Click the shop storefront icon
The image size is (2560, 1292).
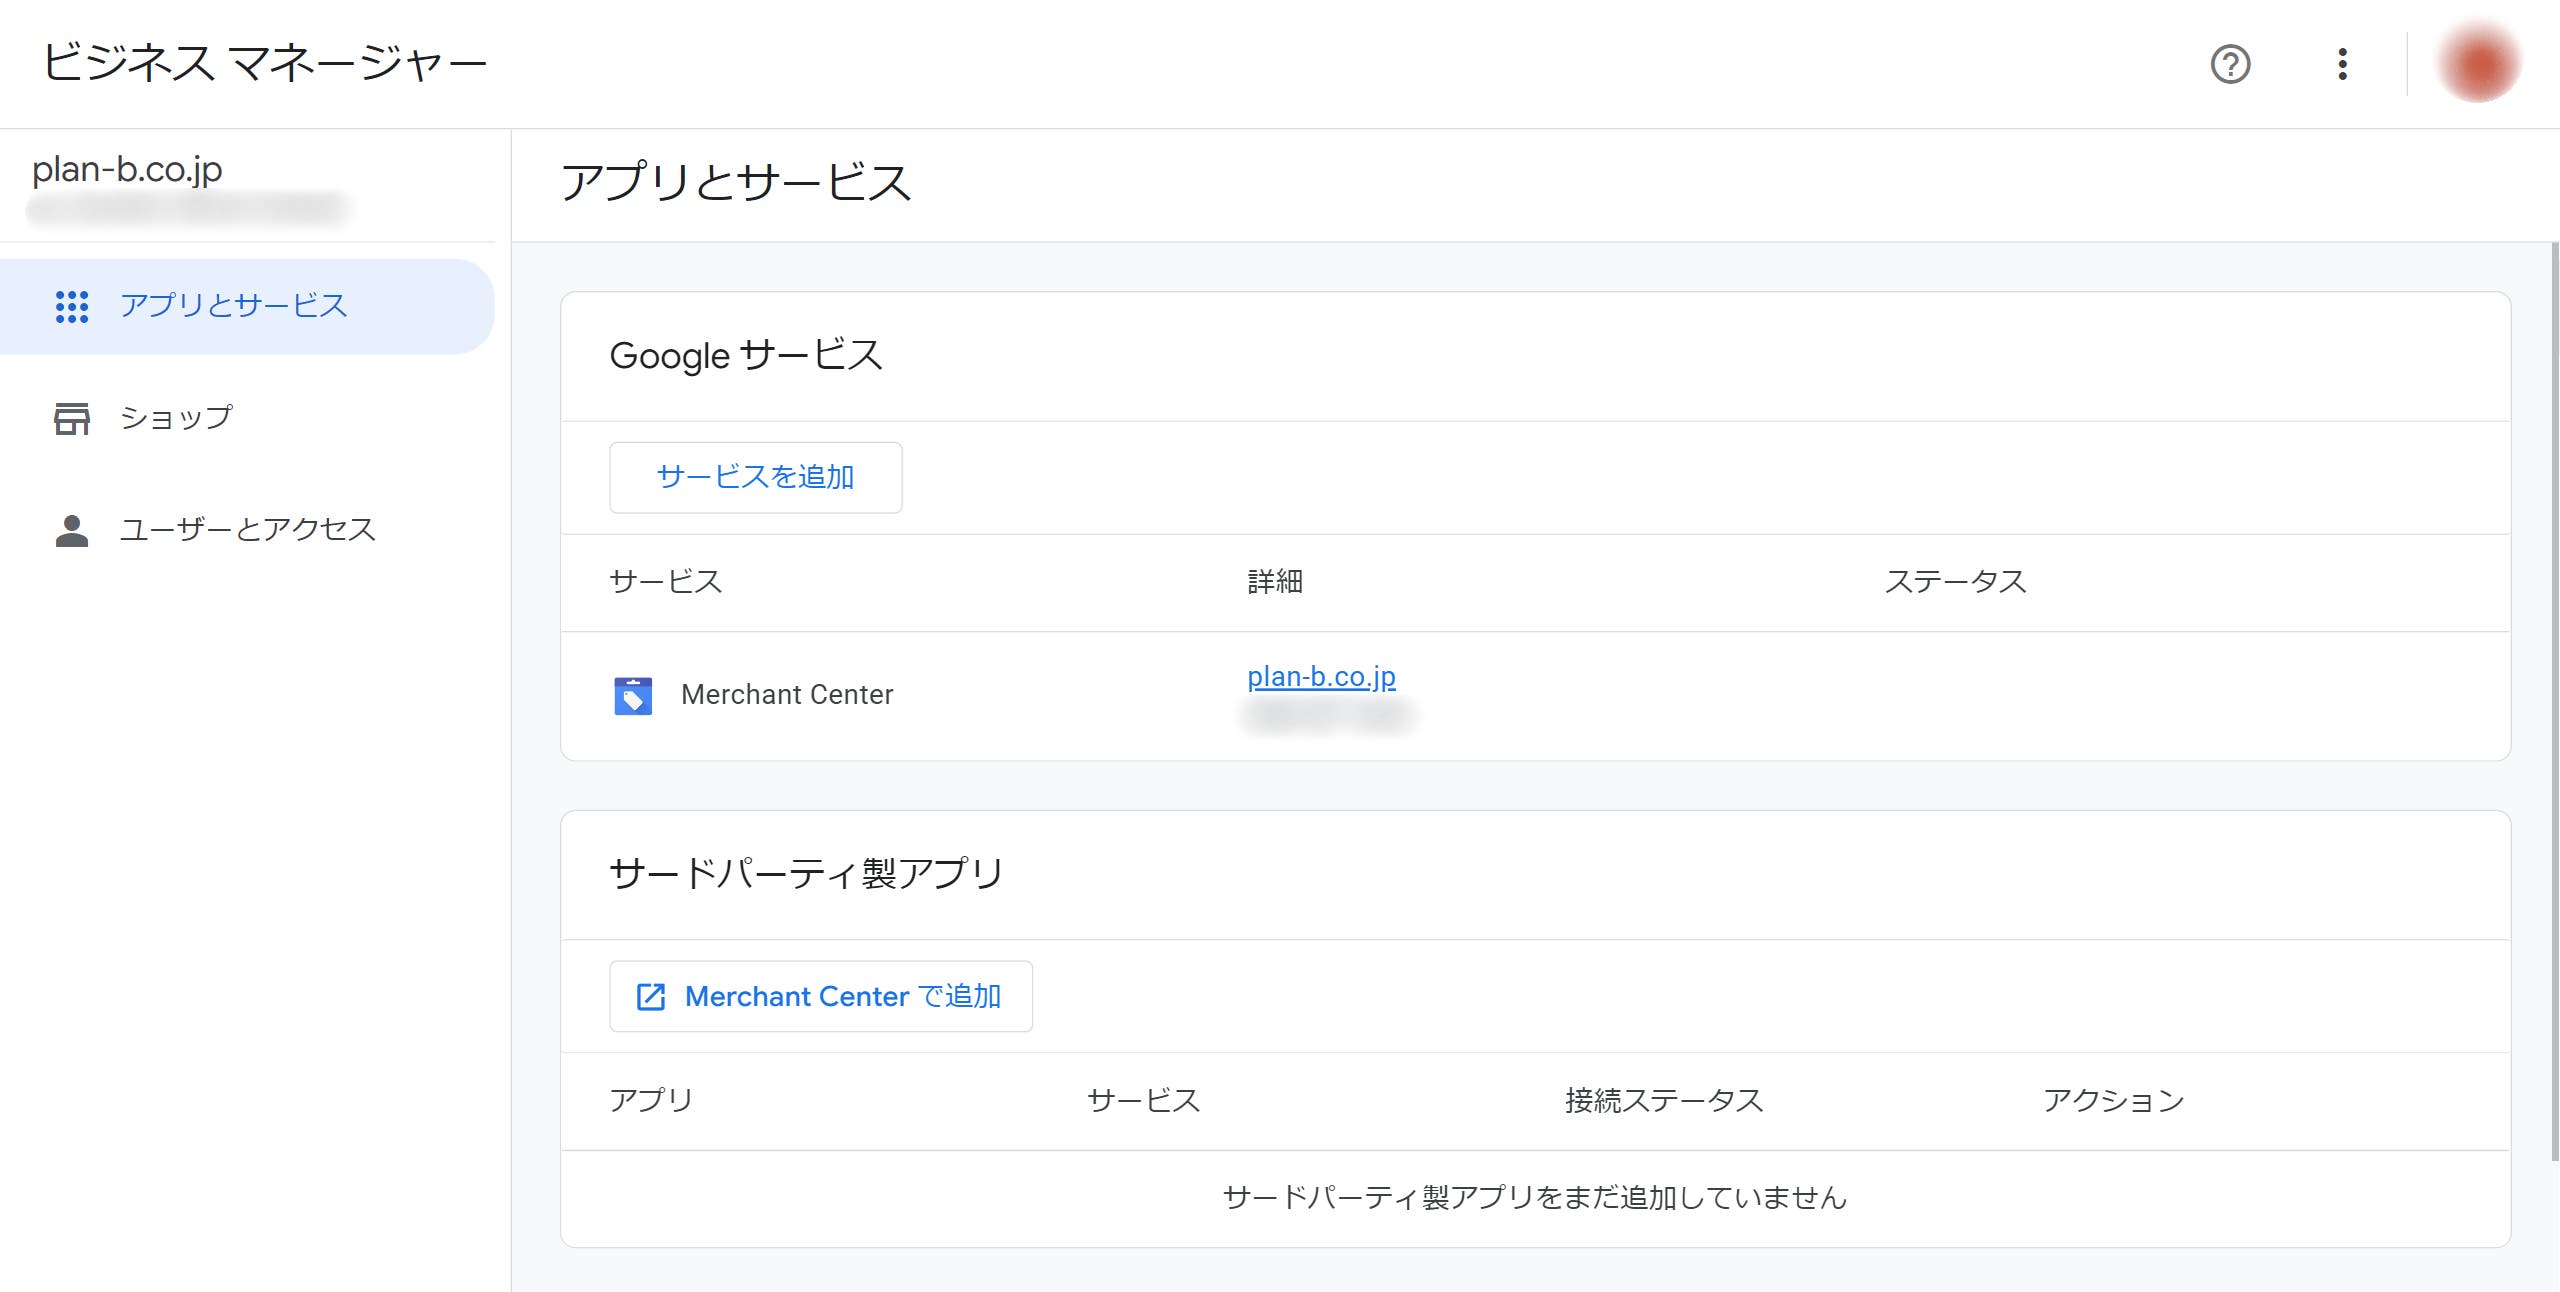click(x=72, y=418)
